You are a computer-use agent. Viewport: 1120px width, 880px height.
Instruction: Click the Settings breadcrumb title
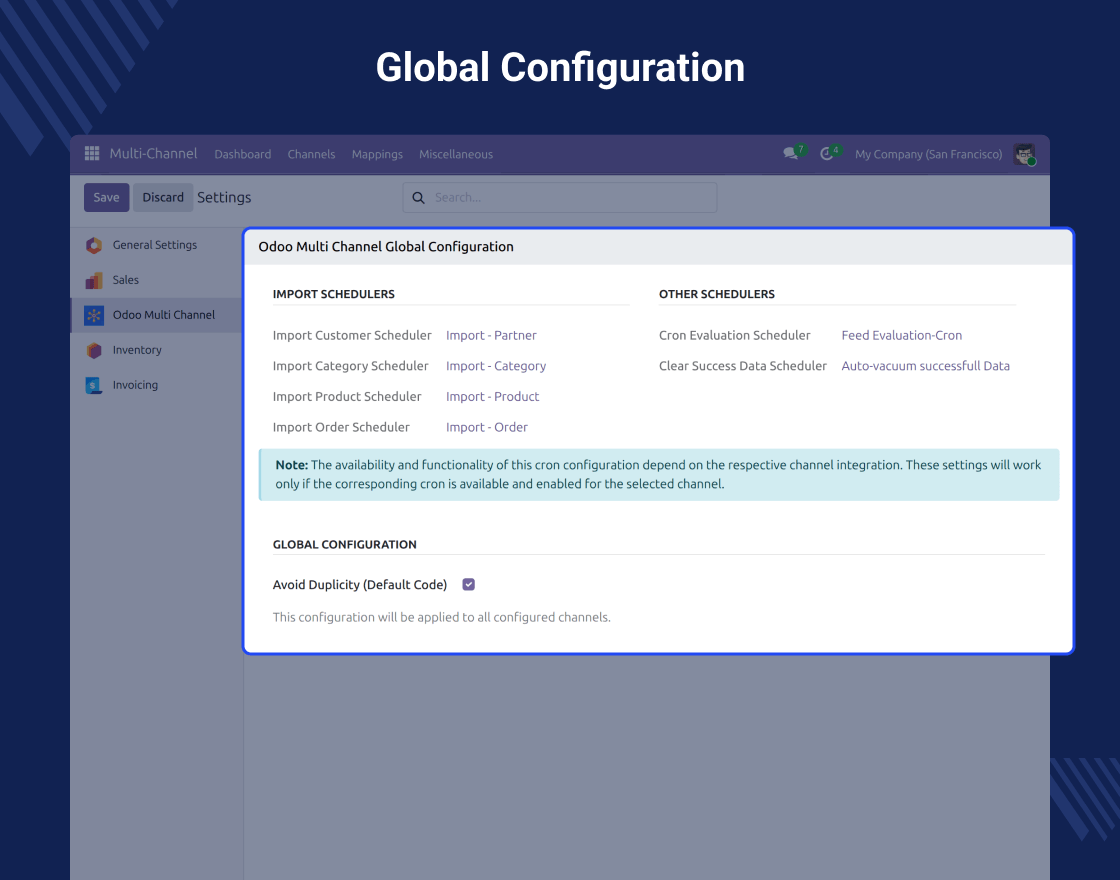pos(224,197)
